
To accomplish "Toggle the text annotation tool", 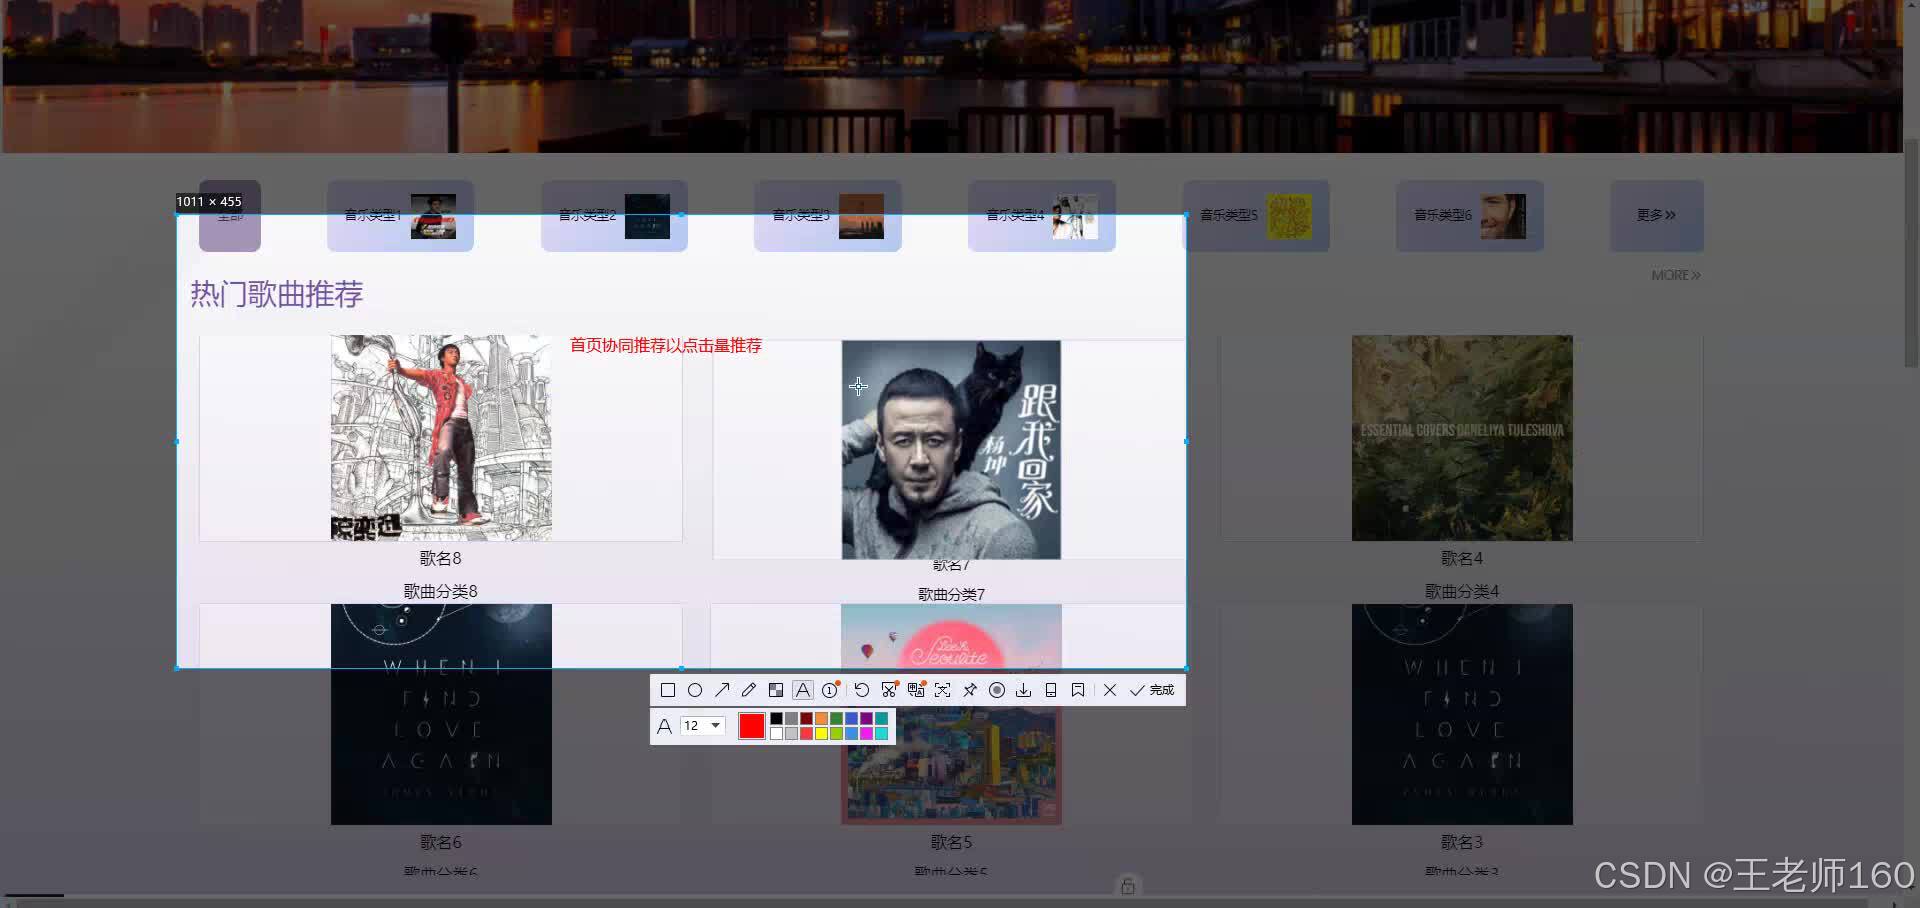I will click(803, 690).
